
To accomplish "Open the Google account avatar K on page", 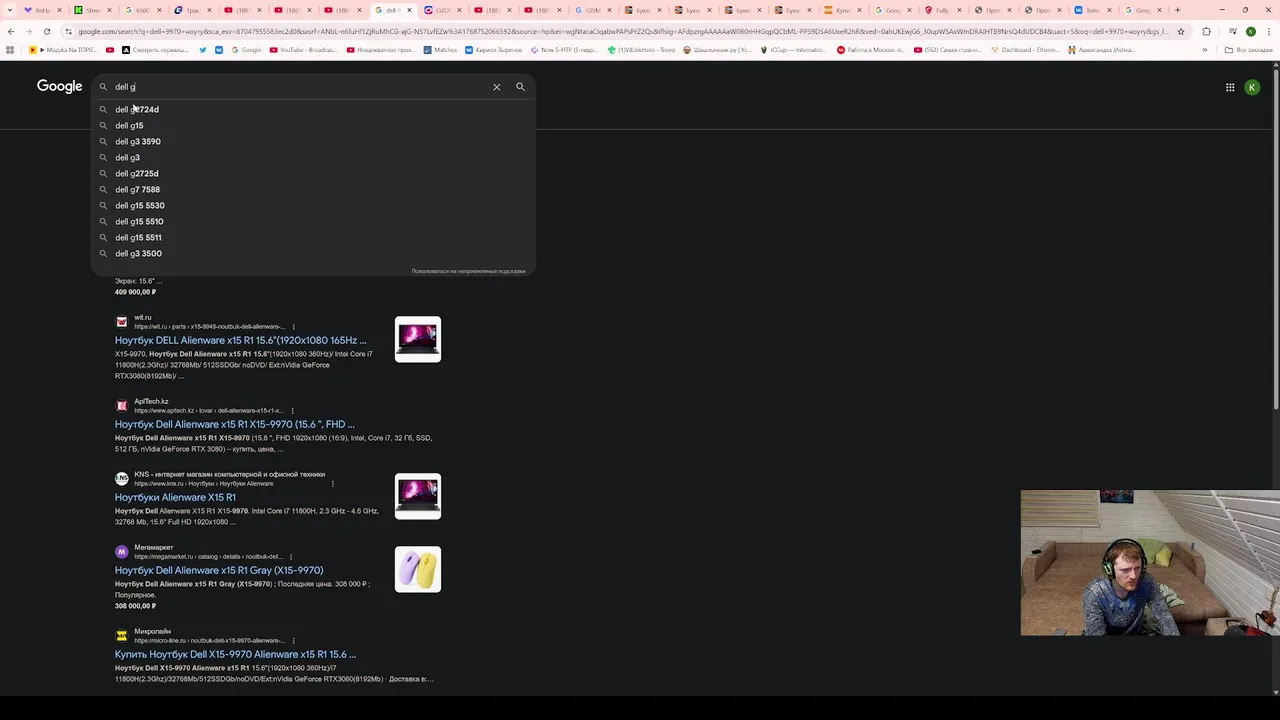I will click(1252, 87).
